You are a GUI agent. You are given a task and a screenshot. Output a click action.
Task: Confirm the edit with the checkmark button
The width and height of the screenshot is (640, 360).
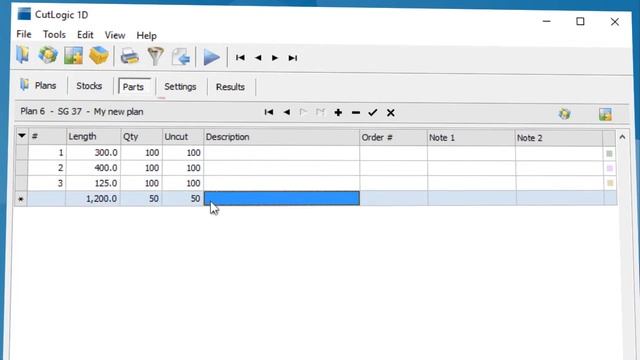(x=373, y=113)
